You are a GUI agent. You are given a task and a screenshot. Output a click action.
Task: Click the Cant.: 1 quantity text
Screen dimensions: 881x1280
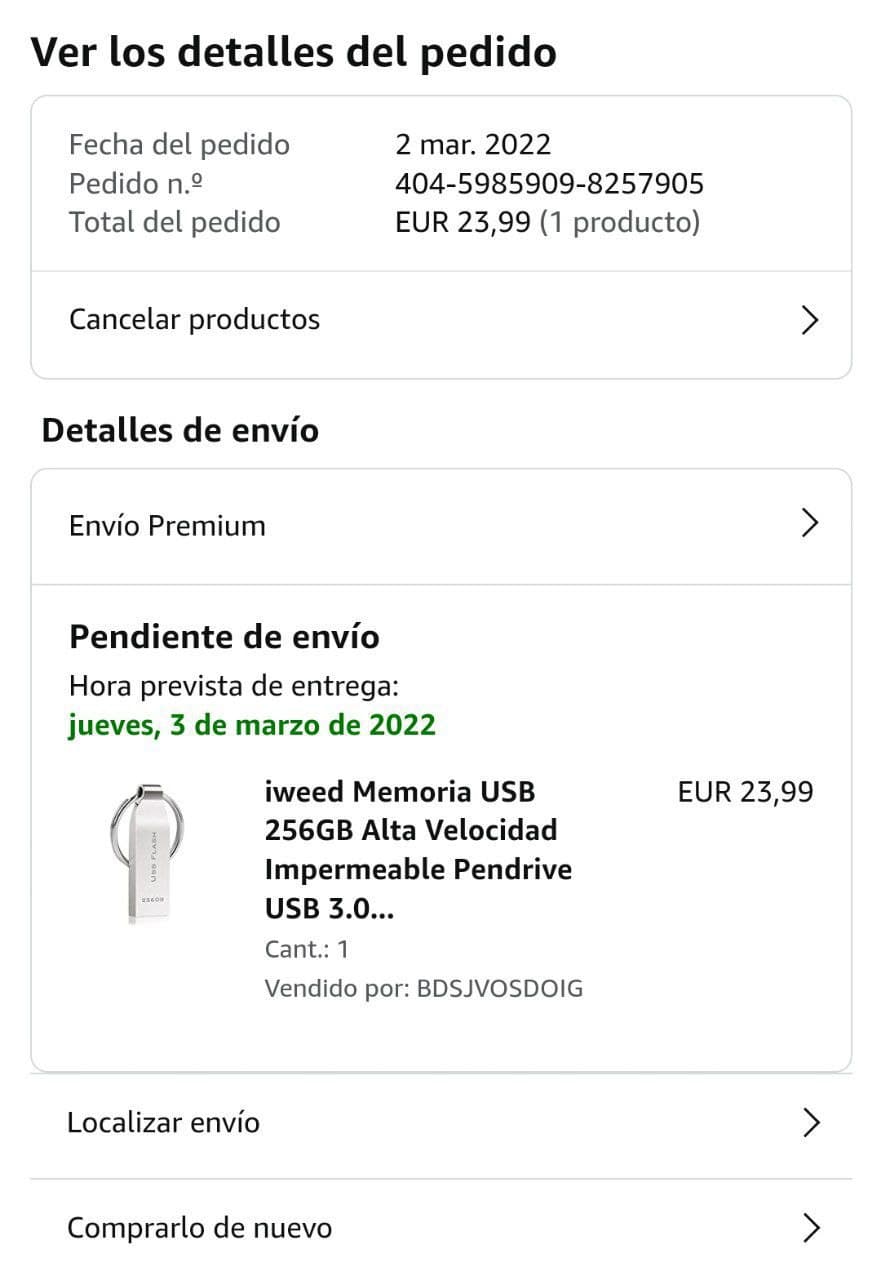click(306, 949)
